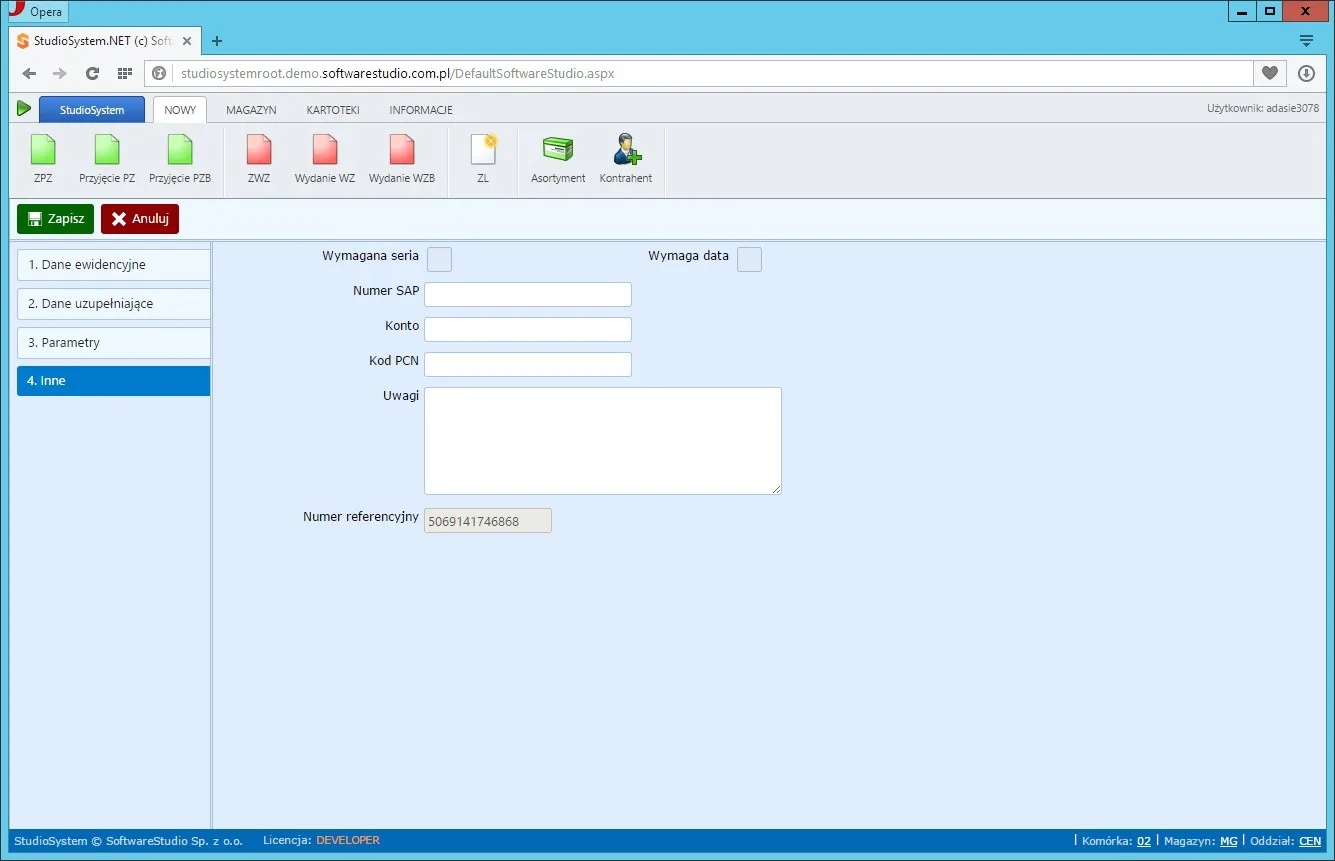
Task: Open the Przyjęcie PZ icon
Action: [107, 150]
